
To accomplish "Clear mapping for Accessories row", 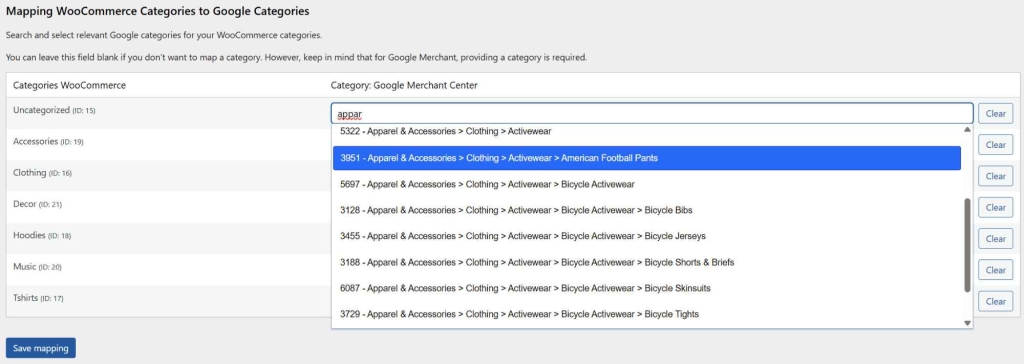I will coord(995,144).
